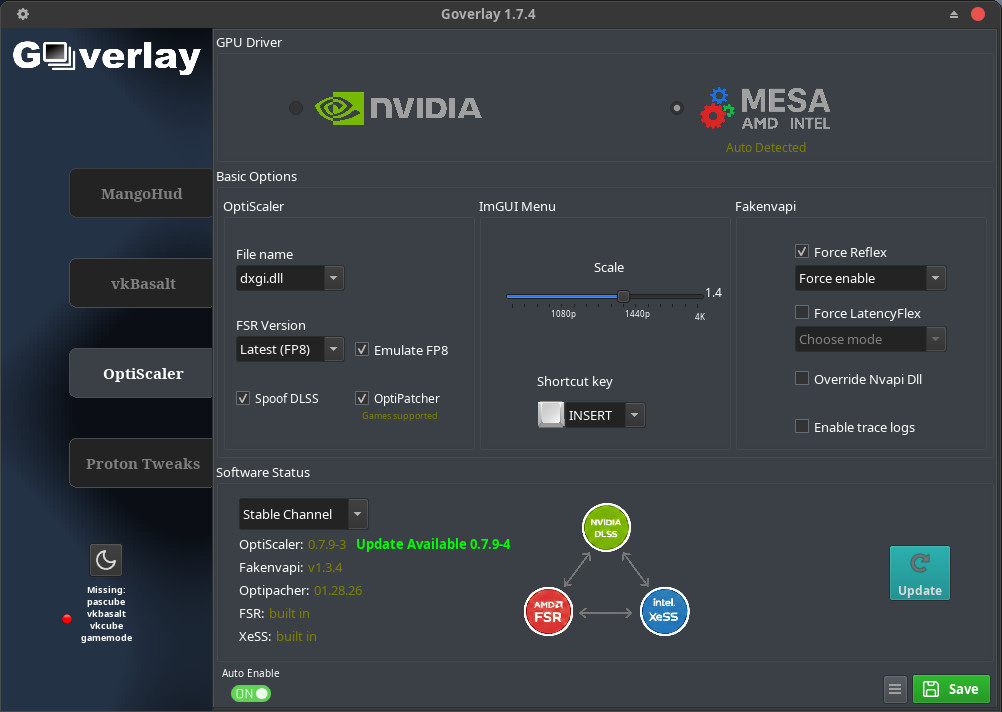Viewport: 1002px width, 712px height.
Task: Open the hamburger menu next to Save
Action: 895,688
